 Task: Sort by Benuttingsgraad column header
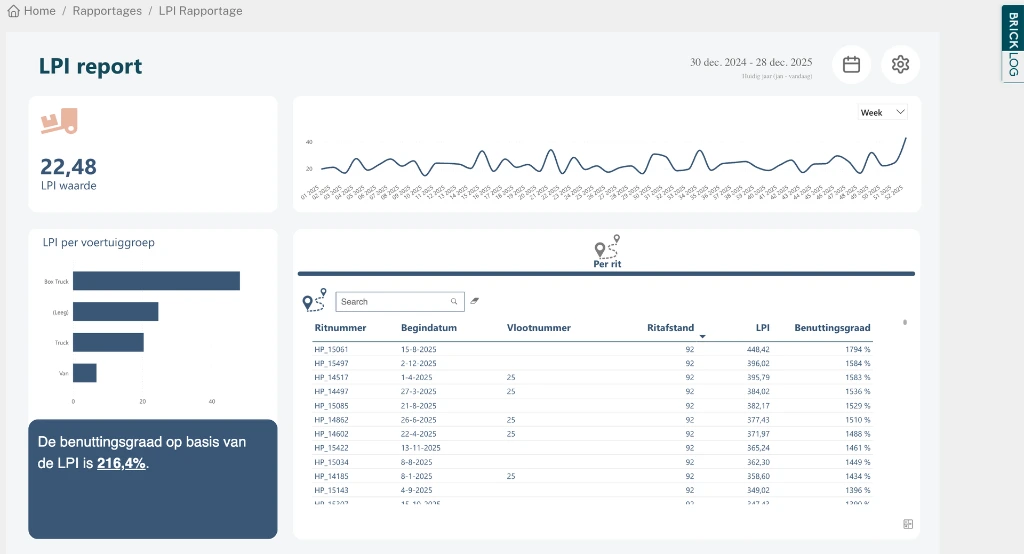[832, 327]
